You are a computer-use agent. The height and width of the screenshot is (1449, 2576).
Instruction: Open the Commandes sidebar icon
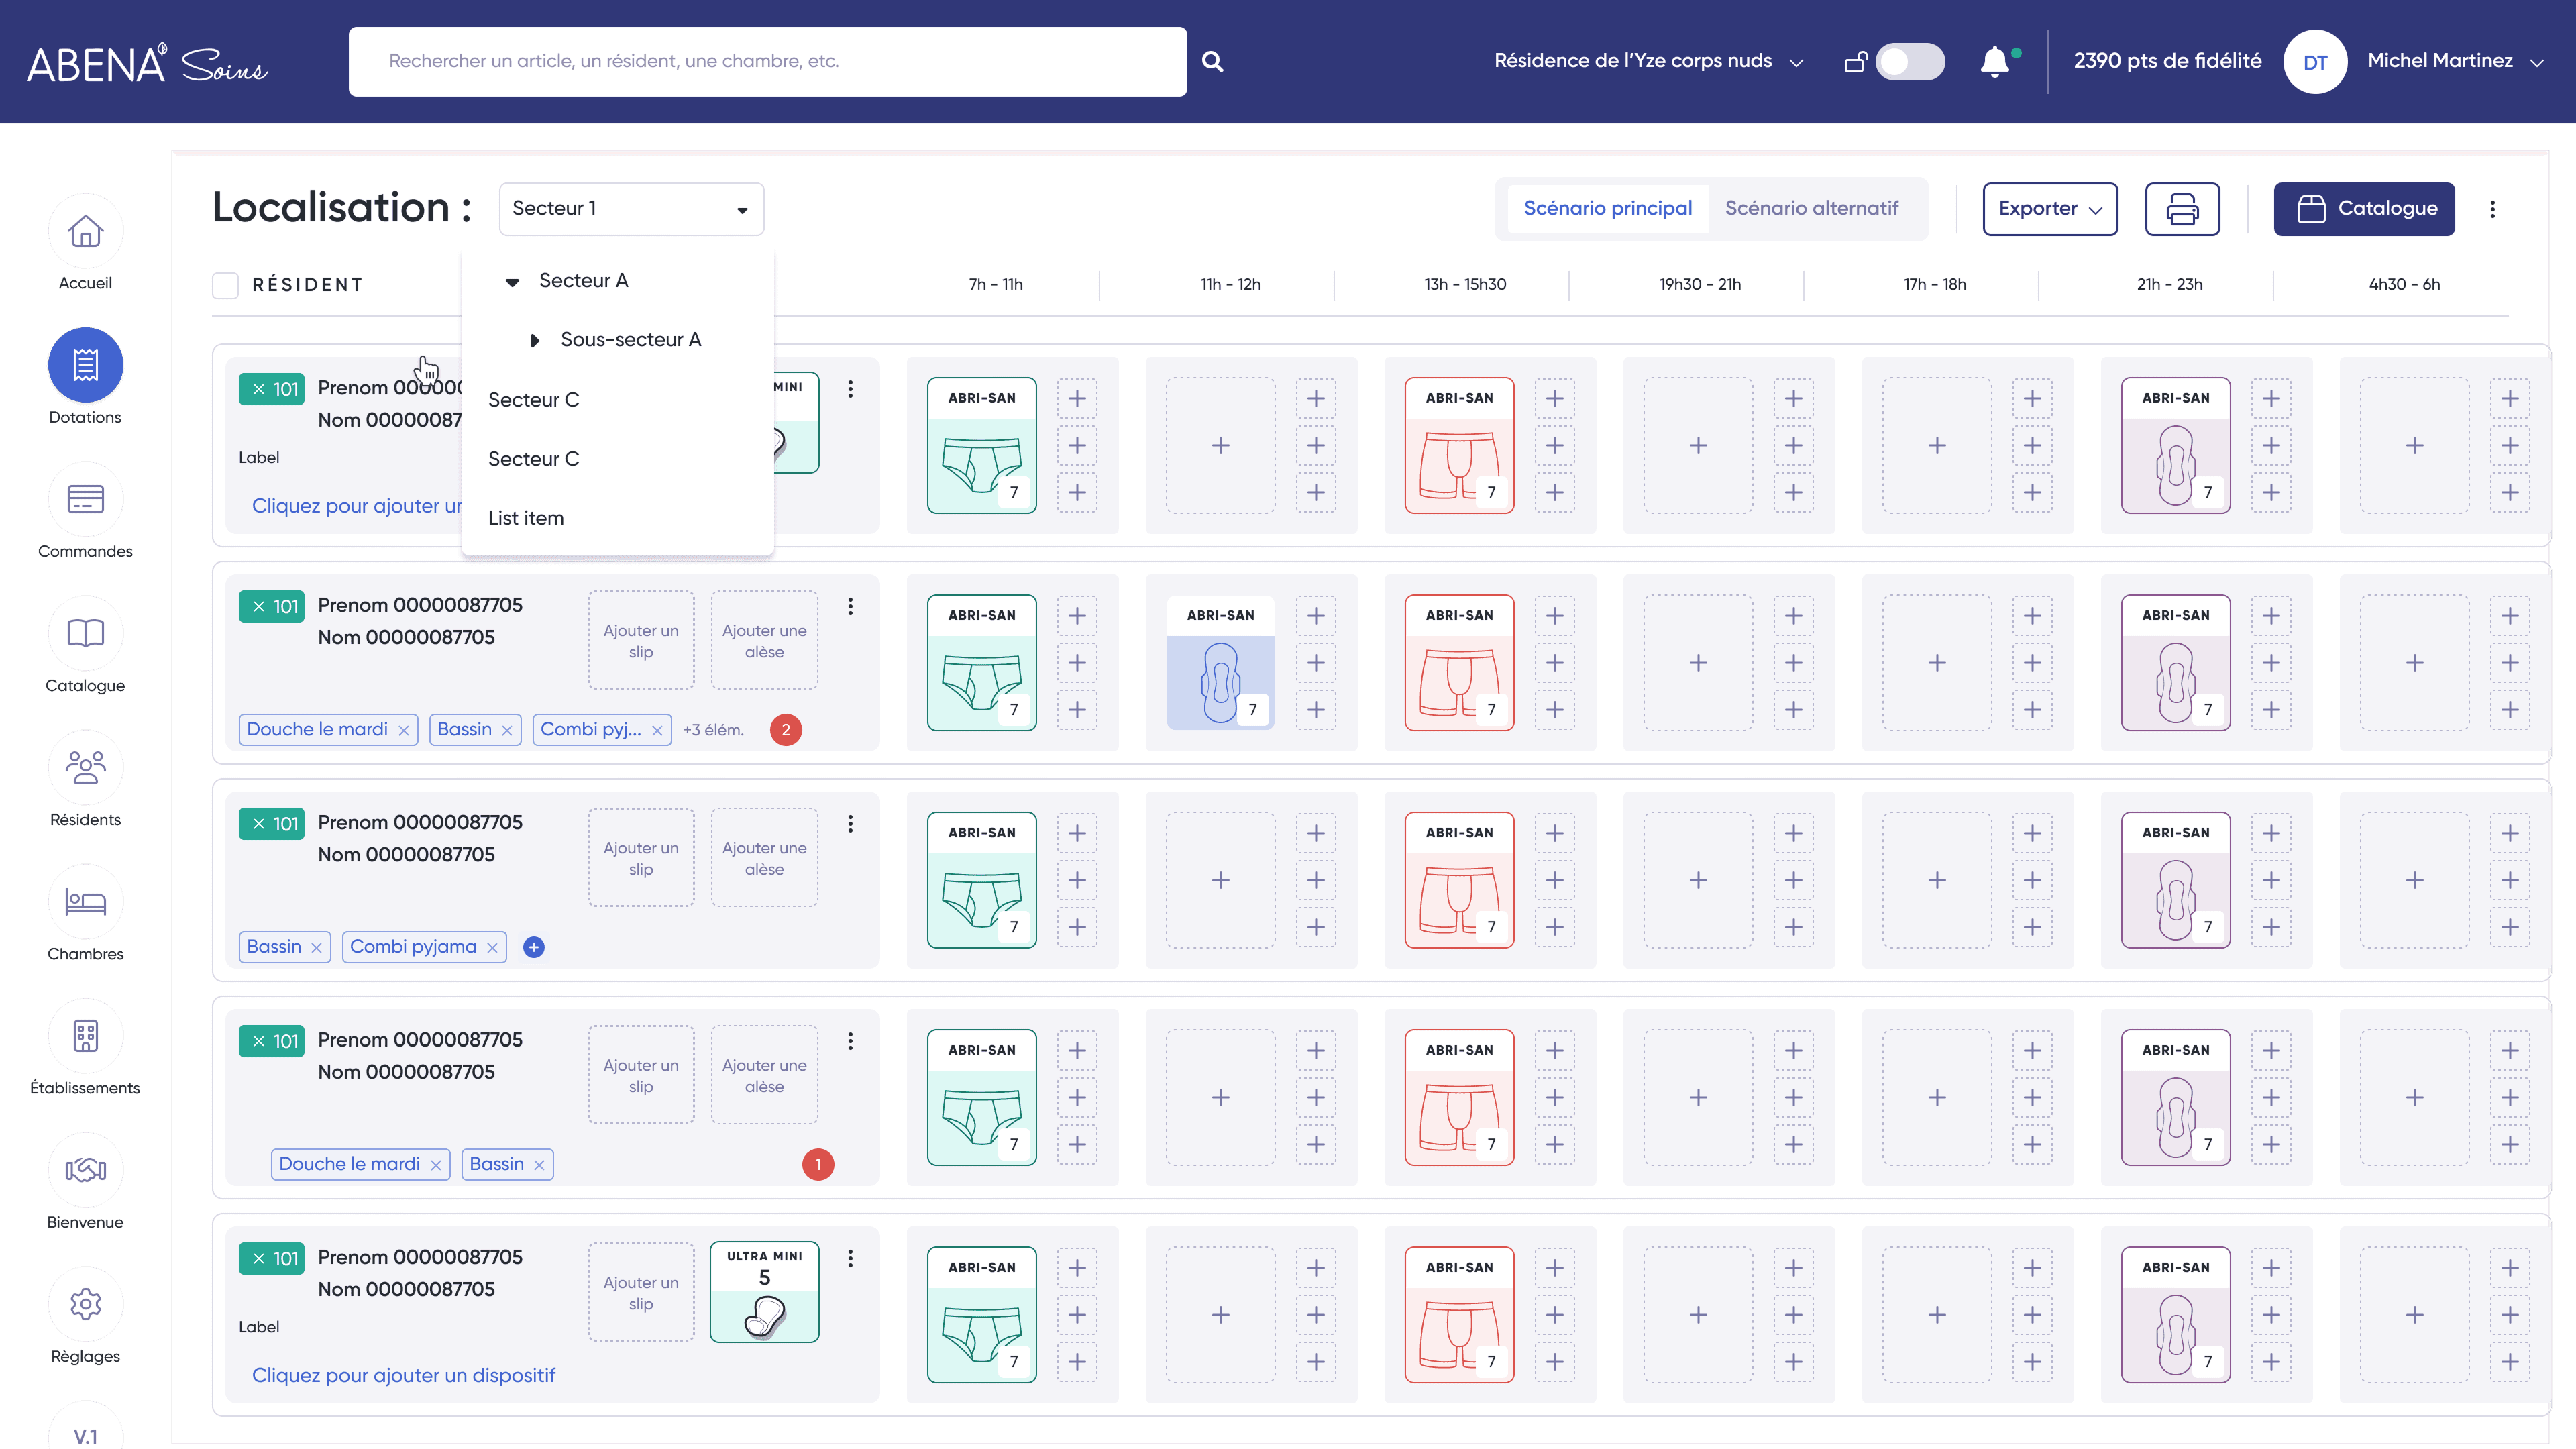85,499
